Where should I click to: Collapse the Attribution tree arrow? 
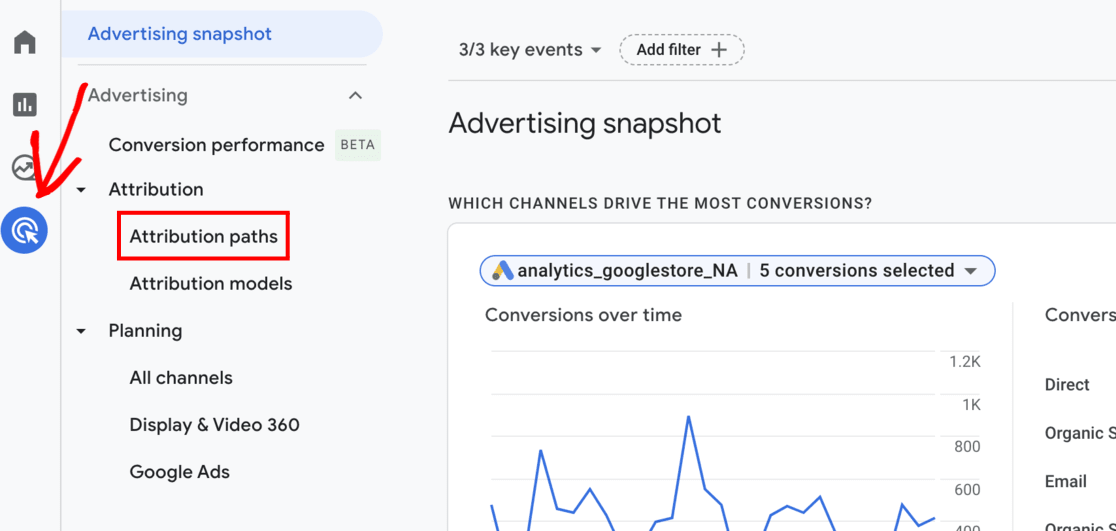click(x=82, y=190)
